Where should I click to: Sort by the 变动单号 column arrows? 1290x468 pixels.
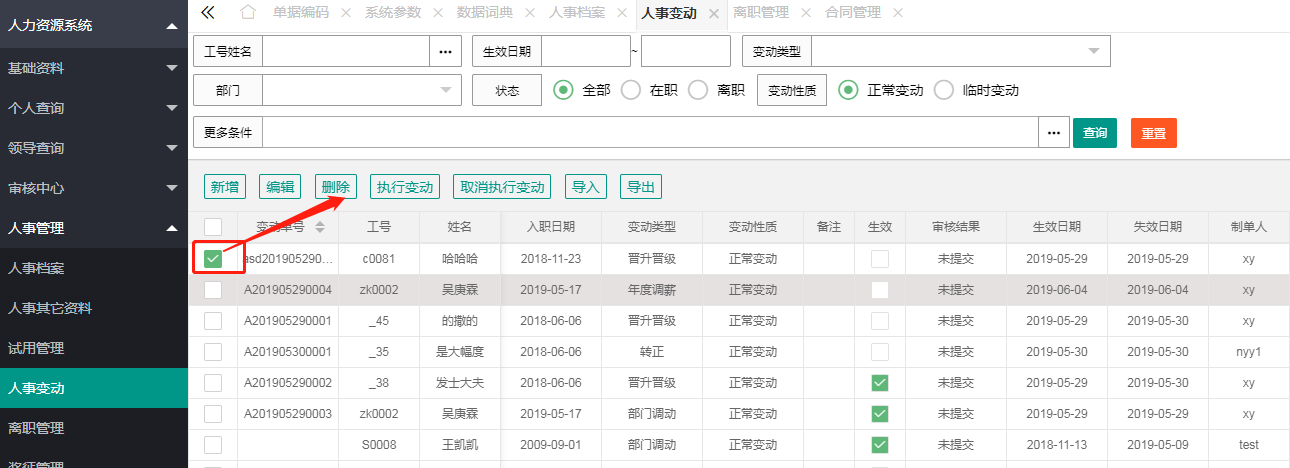tap(320, 227)
